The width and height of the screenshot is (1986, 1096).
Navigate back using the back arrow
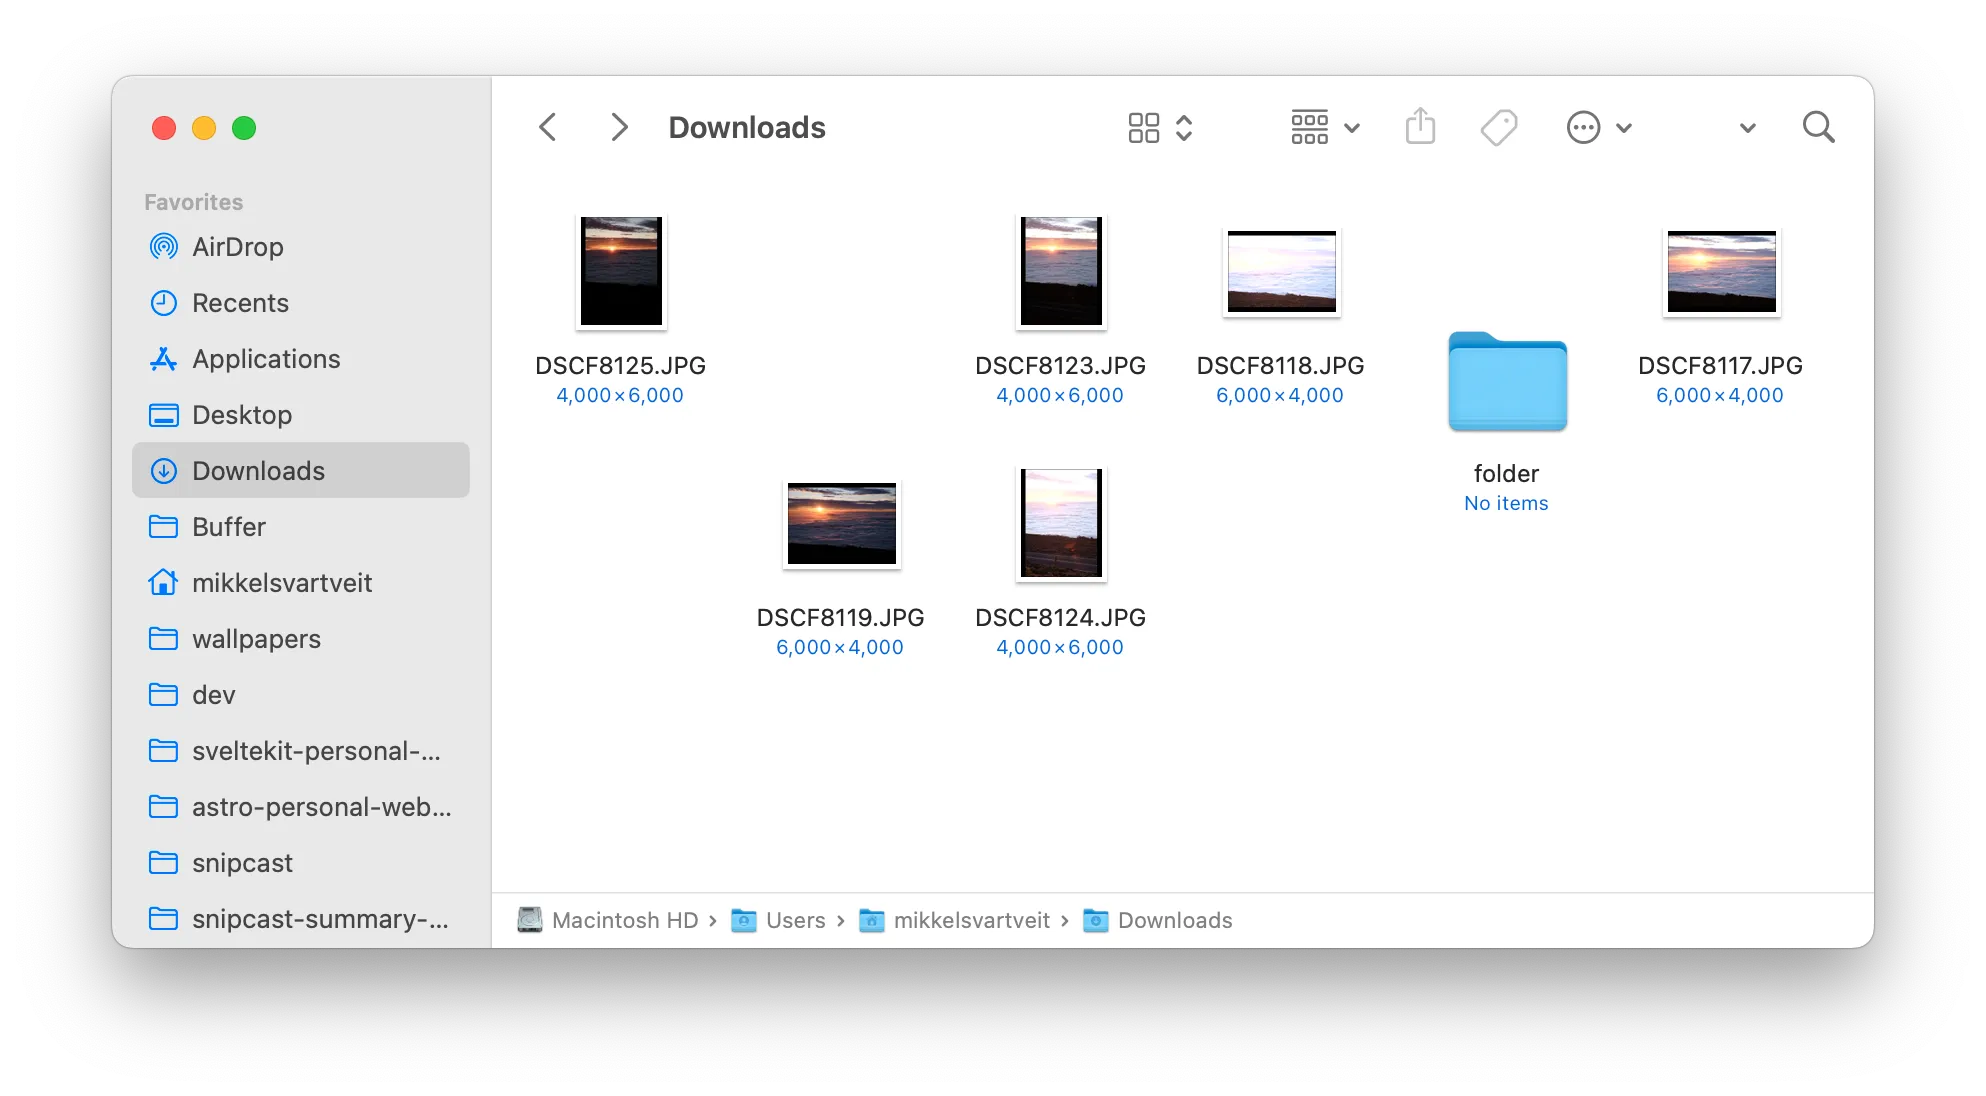tap(547, 127)
